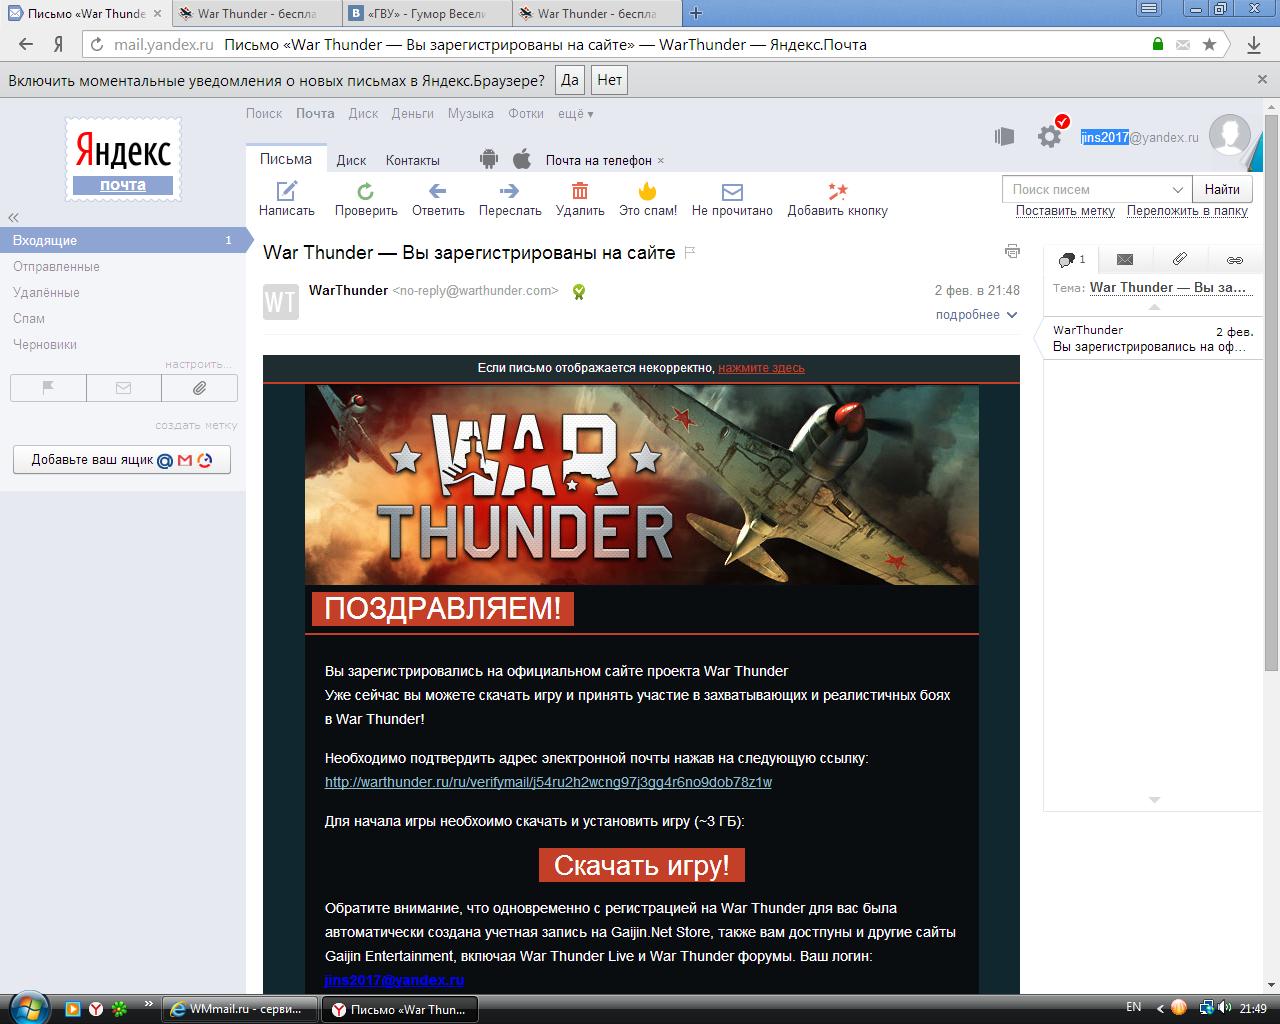Open the themes icon beside the gear
This screenshot has height=1024, width=1280.
(x=1005, y=137)
